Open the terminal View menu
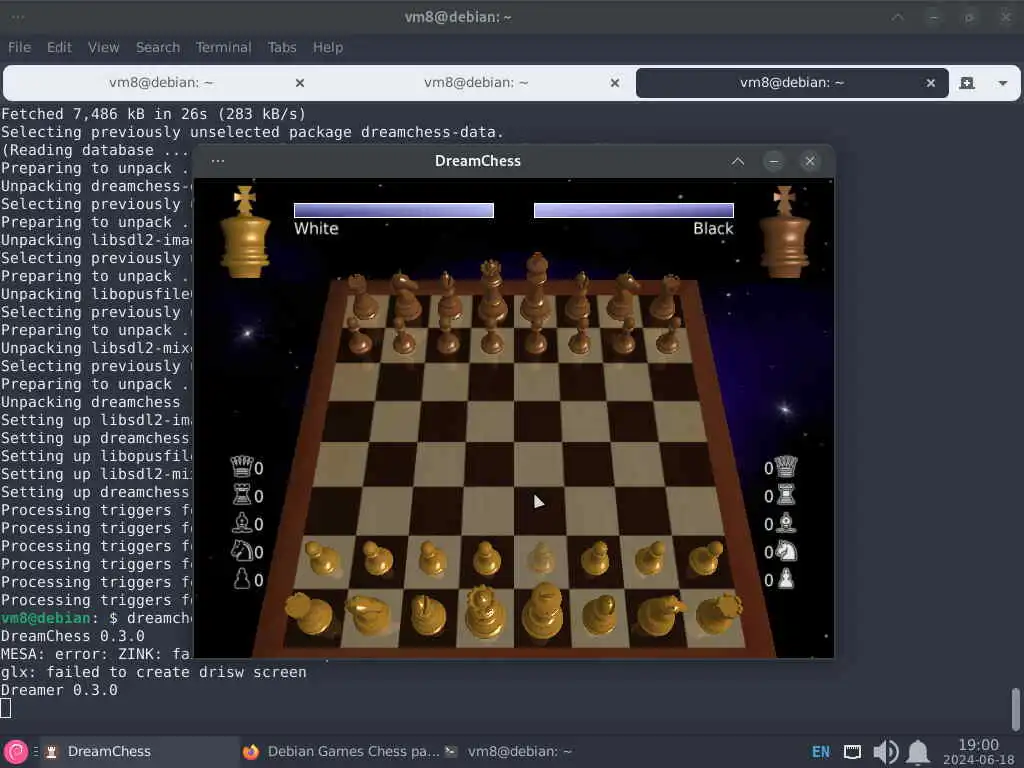The image size is (1024, 768). pyautogui.click(x=103, y=47)
